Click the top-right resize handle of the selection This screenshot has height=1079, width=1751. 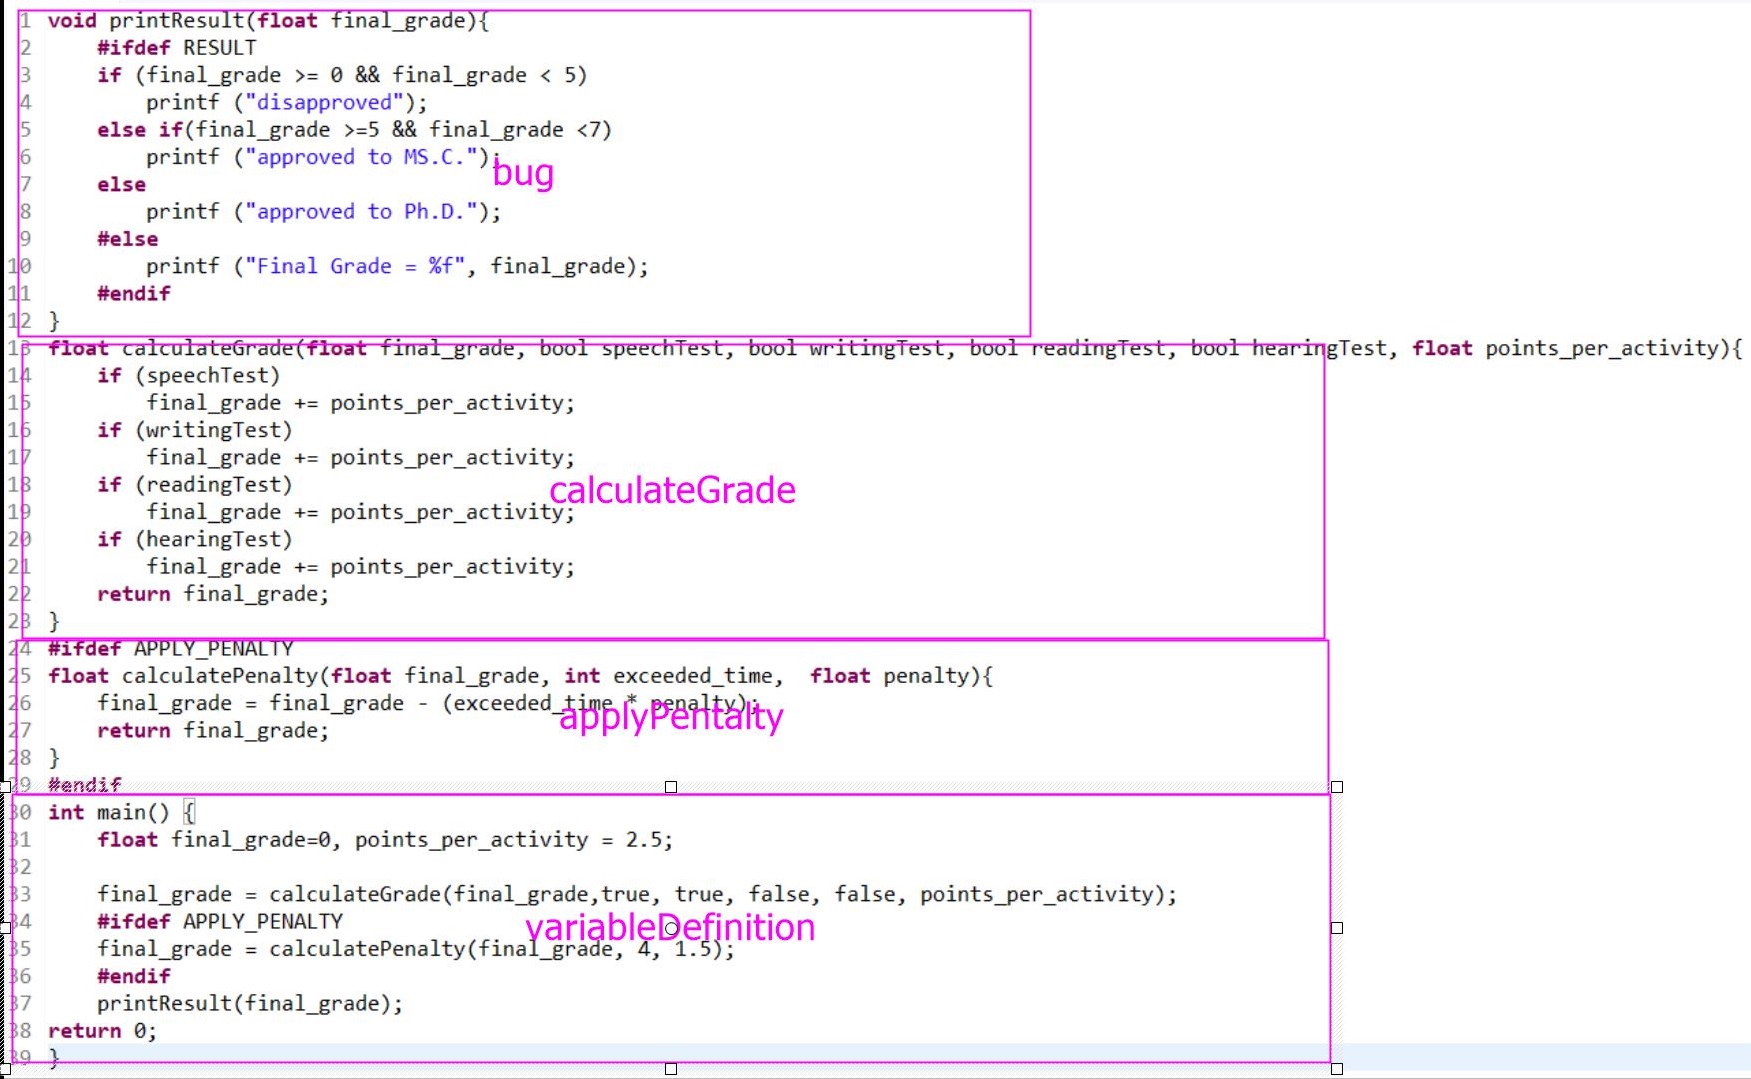click(1337, 787)
